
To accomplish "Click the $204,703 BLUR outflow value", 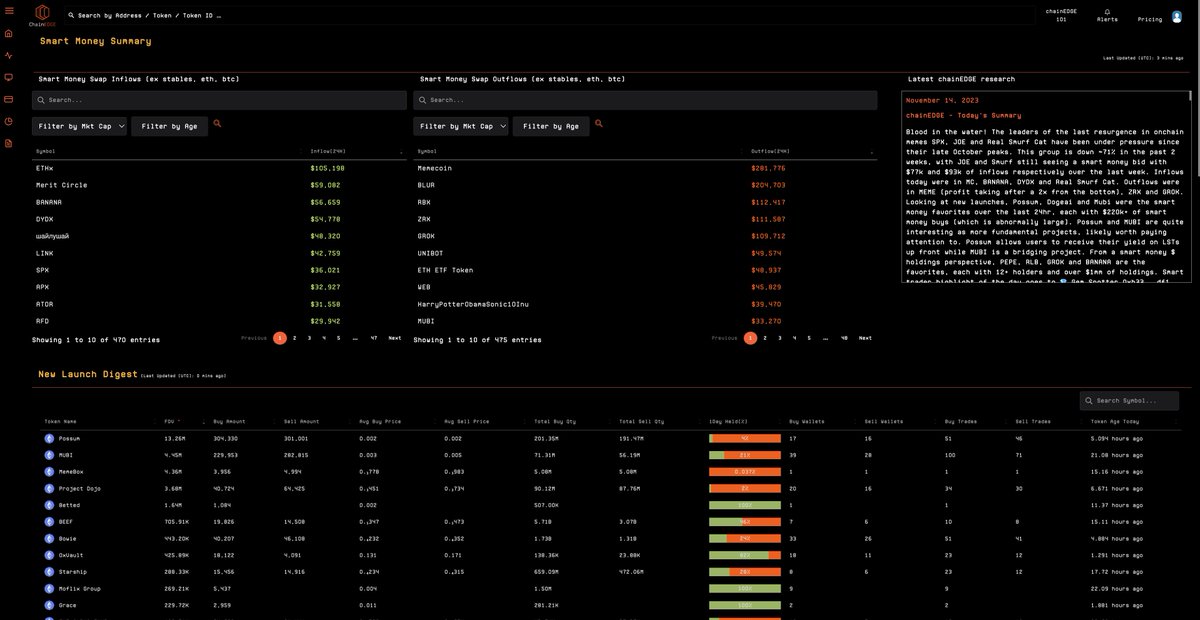I will 768,185.
